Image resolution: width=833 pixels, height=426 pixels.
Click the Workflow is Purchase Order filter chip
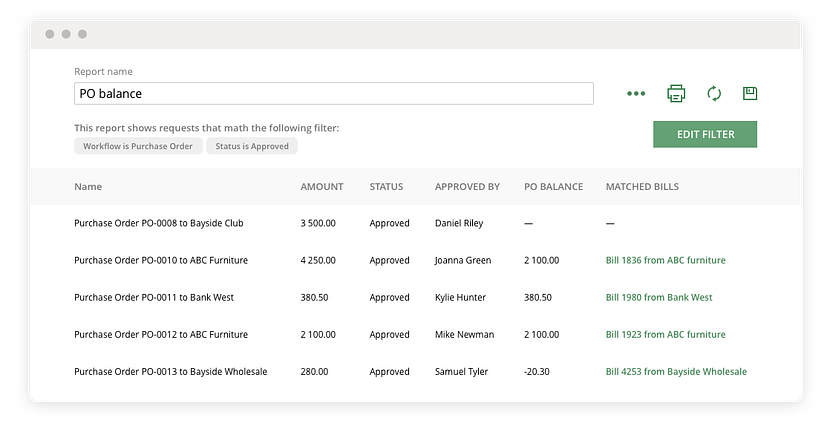tap(138, 146)
